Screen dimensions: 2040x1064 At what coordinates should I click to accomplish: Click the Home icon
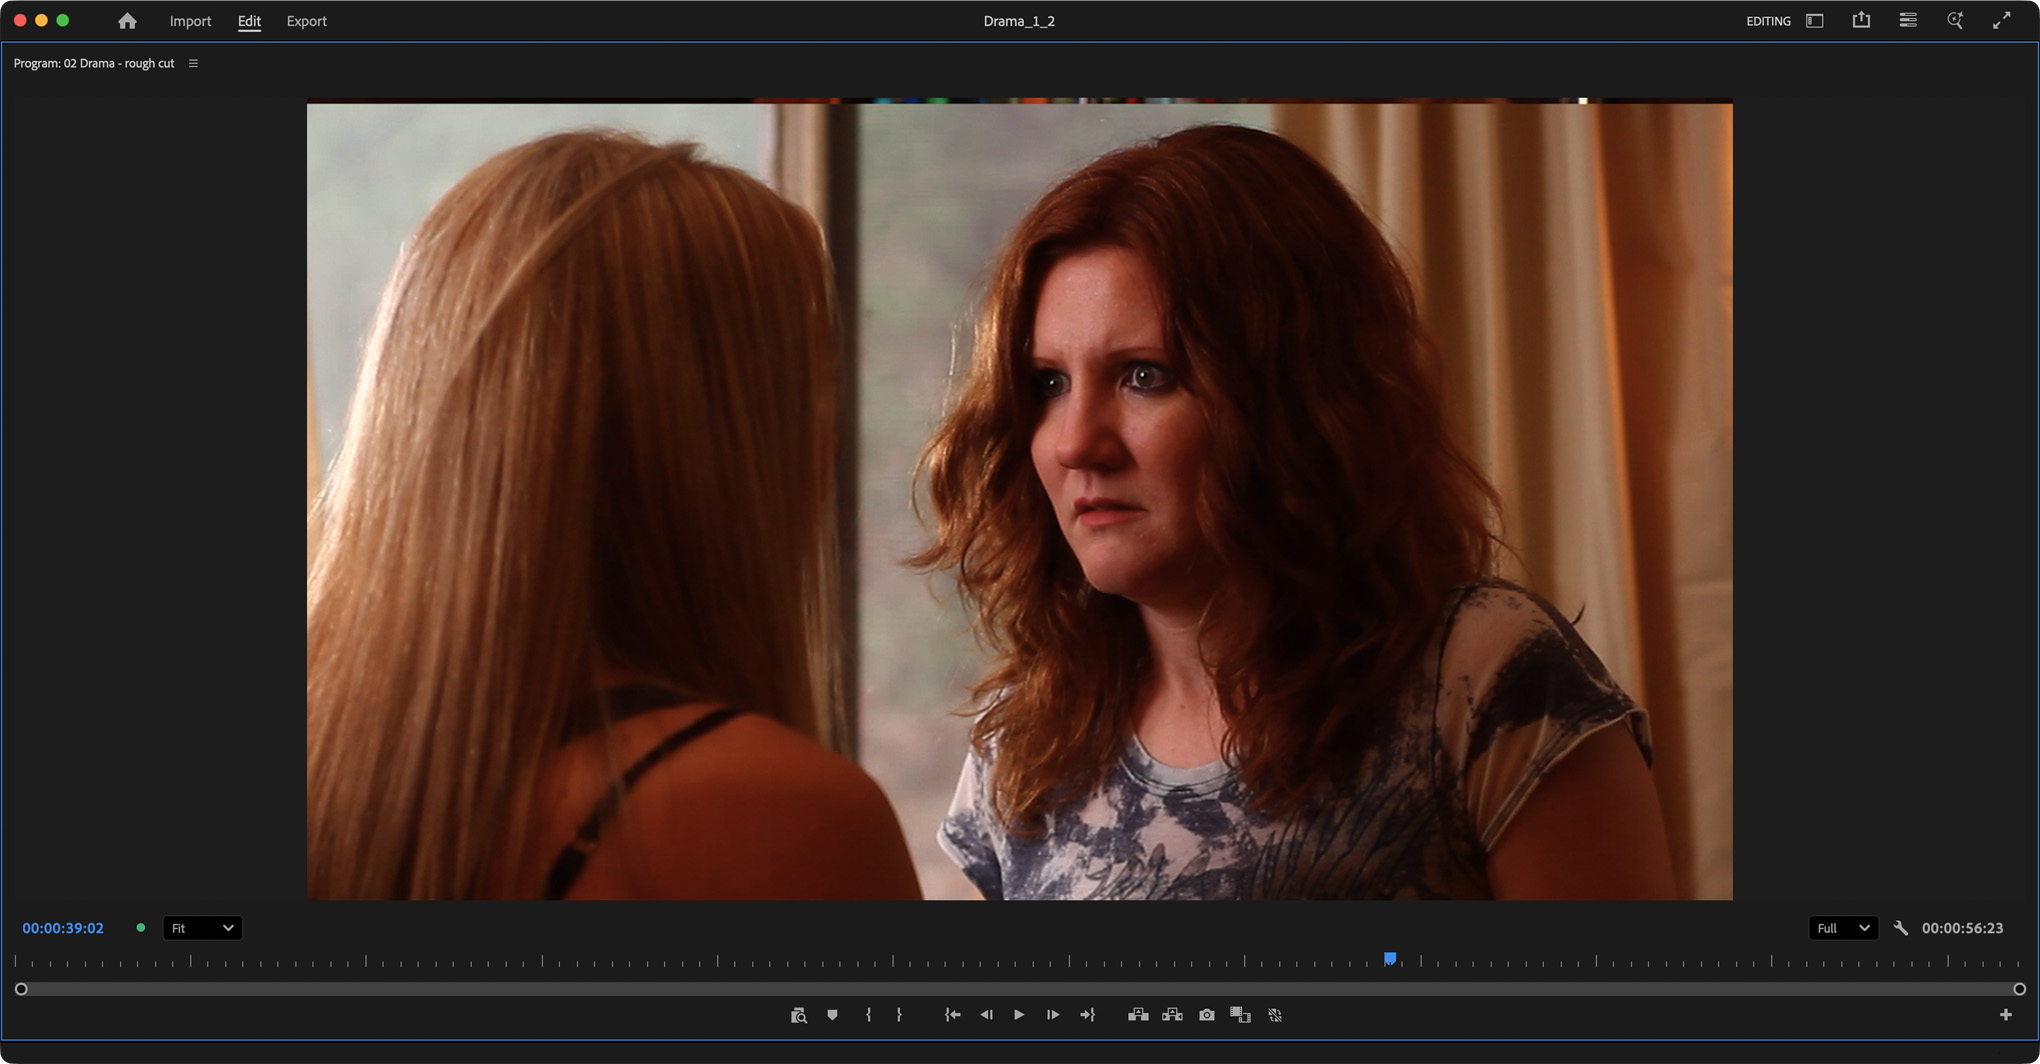pyautogui.click(x=127, y=21)
